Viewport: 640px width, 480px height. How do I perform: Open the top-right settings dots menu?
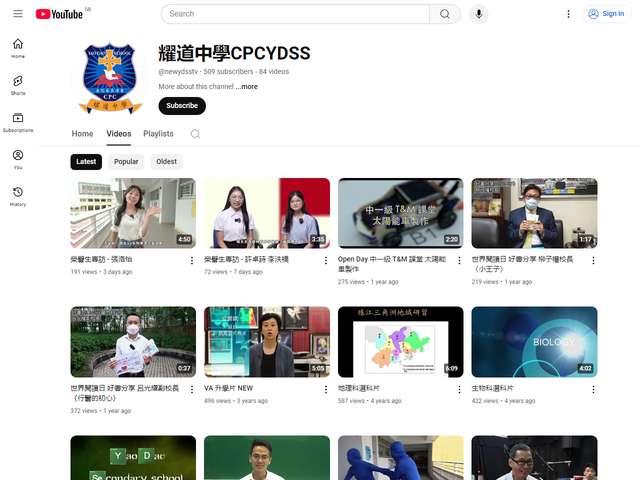click(x=569, y=14)
